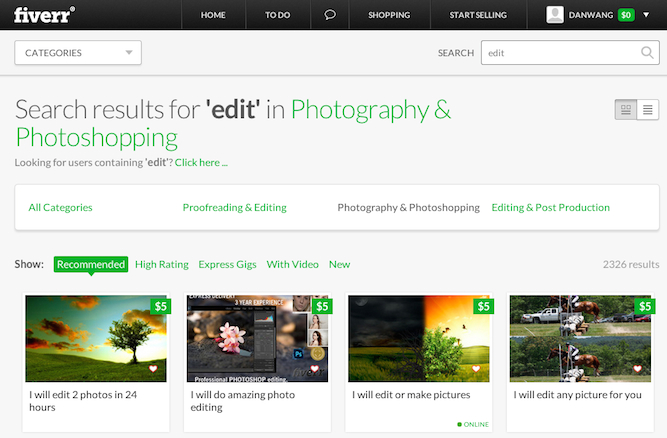Screen dimensions: 667x438
Task: Favorite the 'edit 2 photos in 24 hours' gig
Action: [153, 369]
